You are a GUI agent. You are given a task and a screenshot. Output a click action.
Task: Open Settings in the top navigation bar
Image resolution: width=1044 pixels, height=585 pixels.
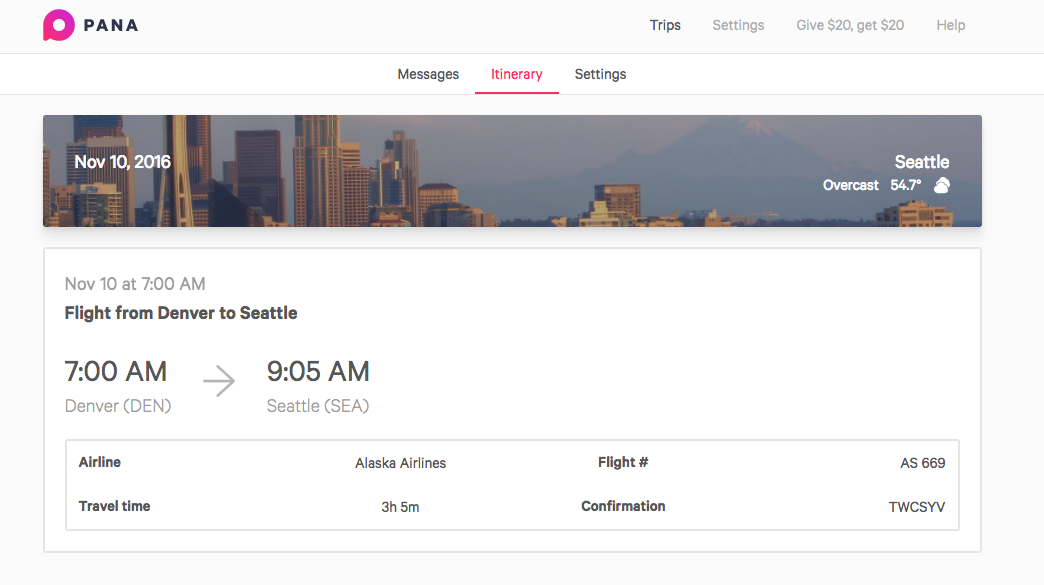click(738, 25)
